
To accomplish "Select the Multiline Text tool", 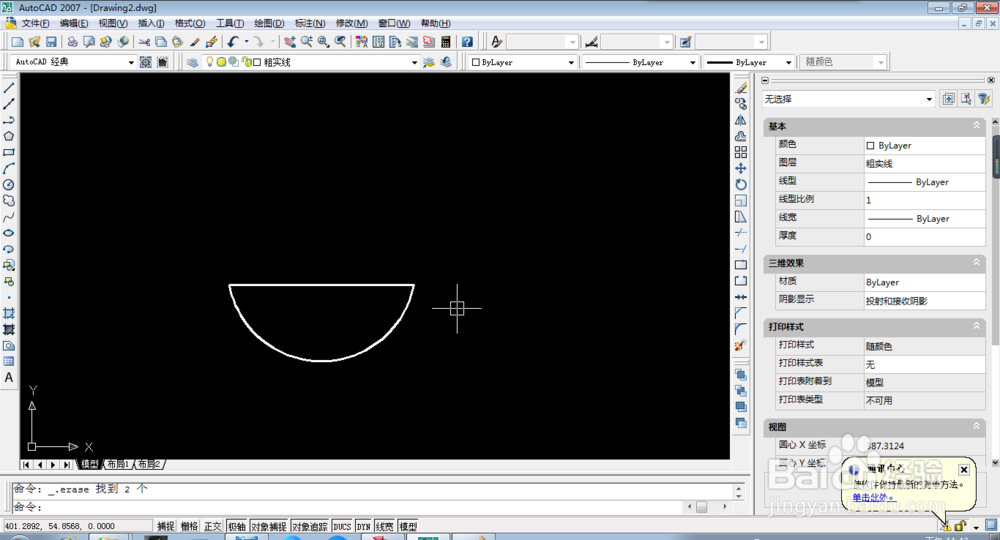I will pos(9,377).
